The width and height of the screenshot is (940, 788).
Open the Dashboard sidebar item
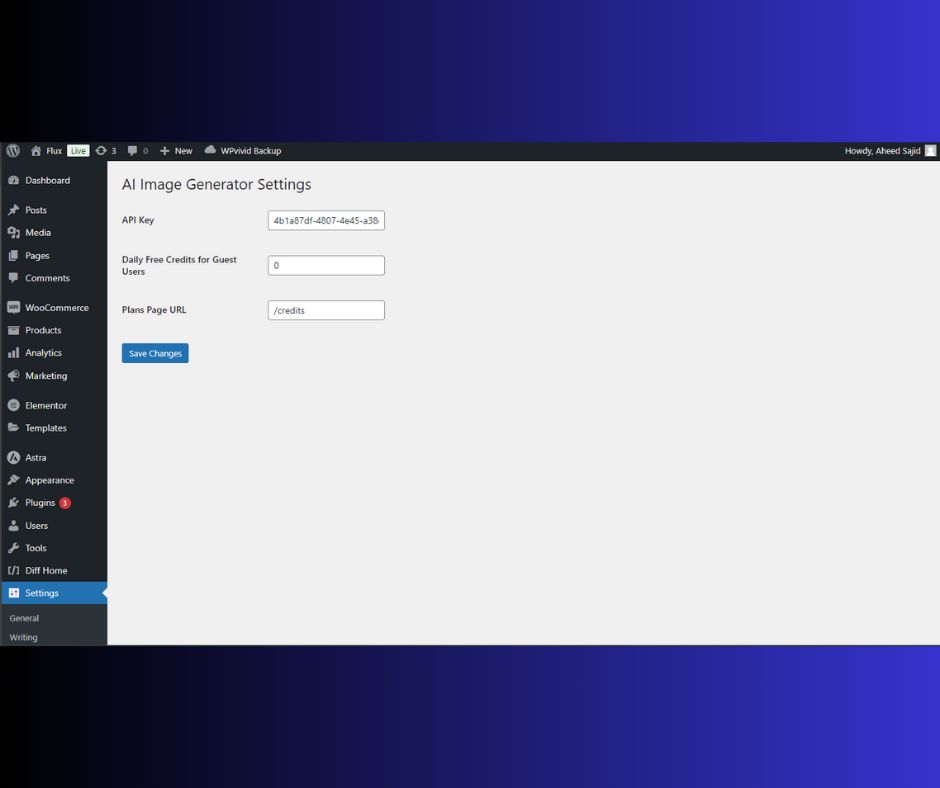tap(47, 181)
